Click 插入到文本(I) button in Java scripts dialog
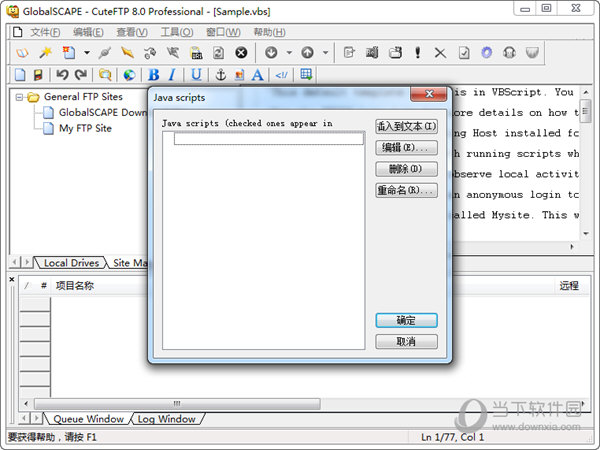This screenshot has height=450, width=600. point(406,126)
